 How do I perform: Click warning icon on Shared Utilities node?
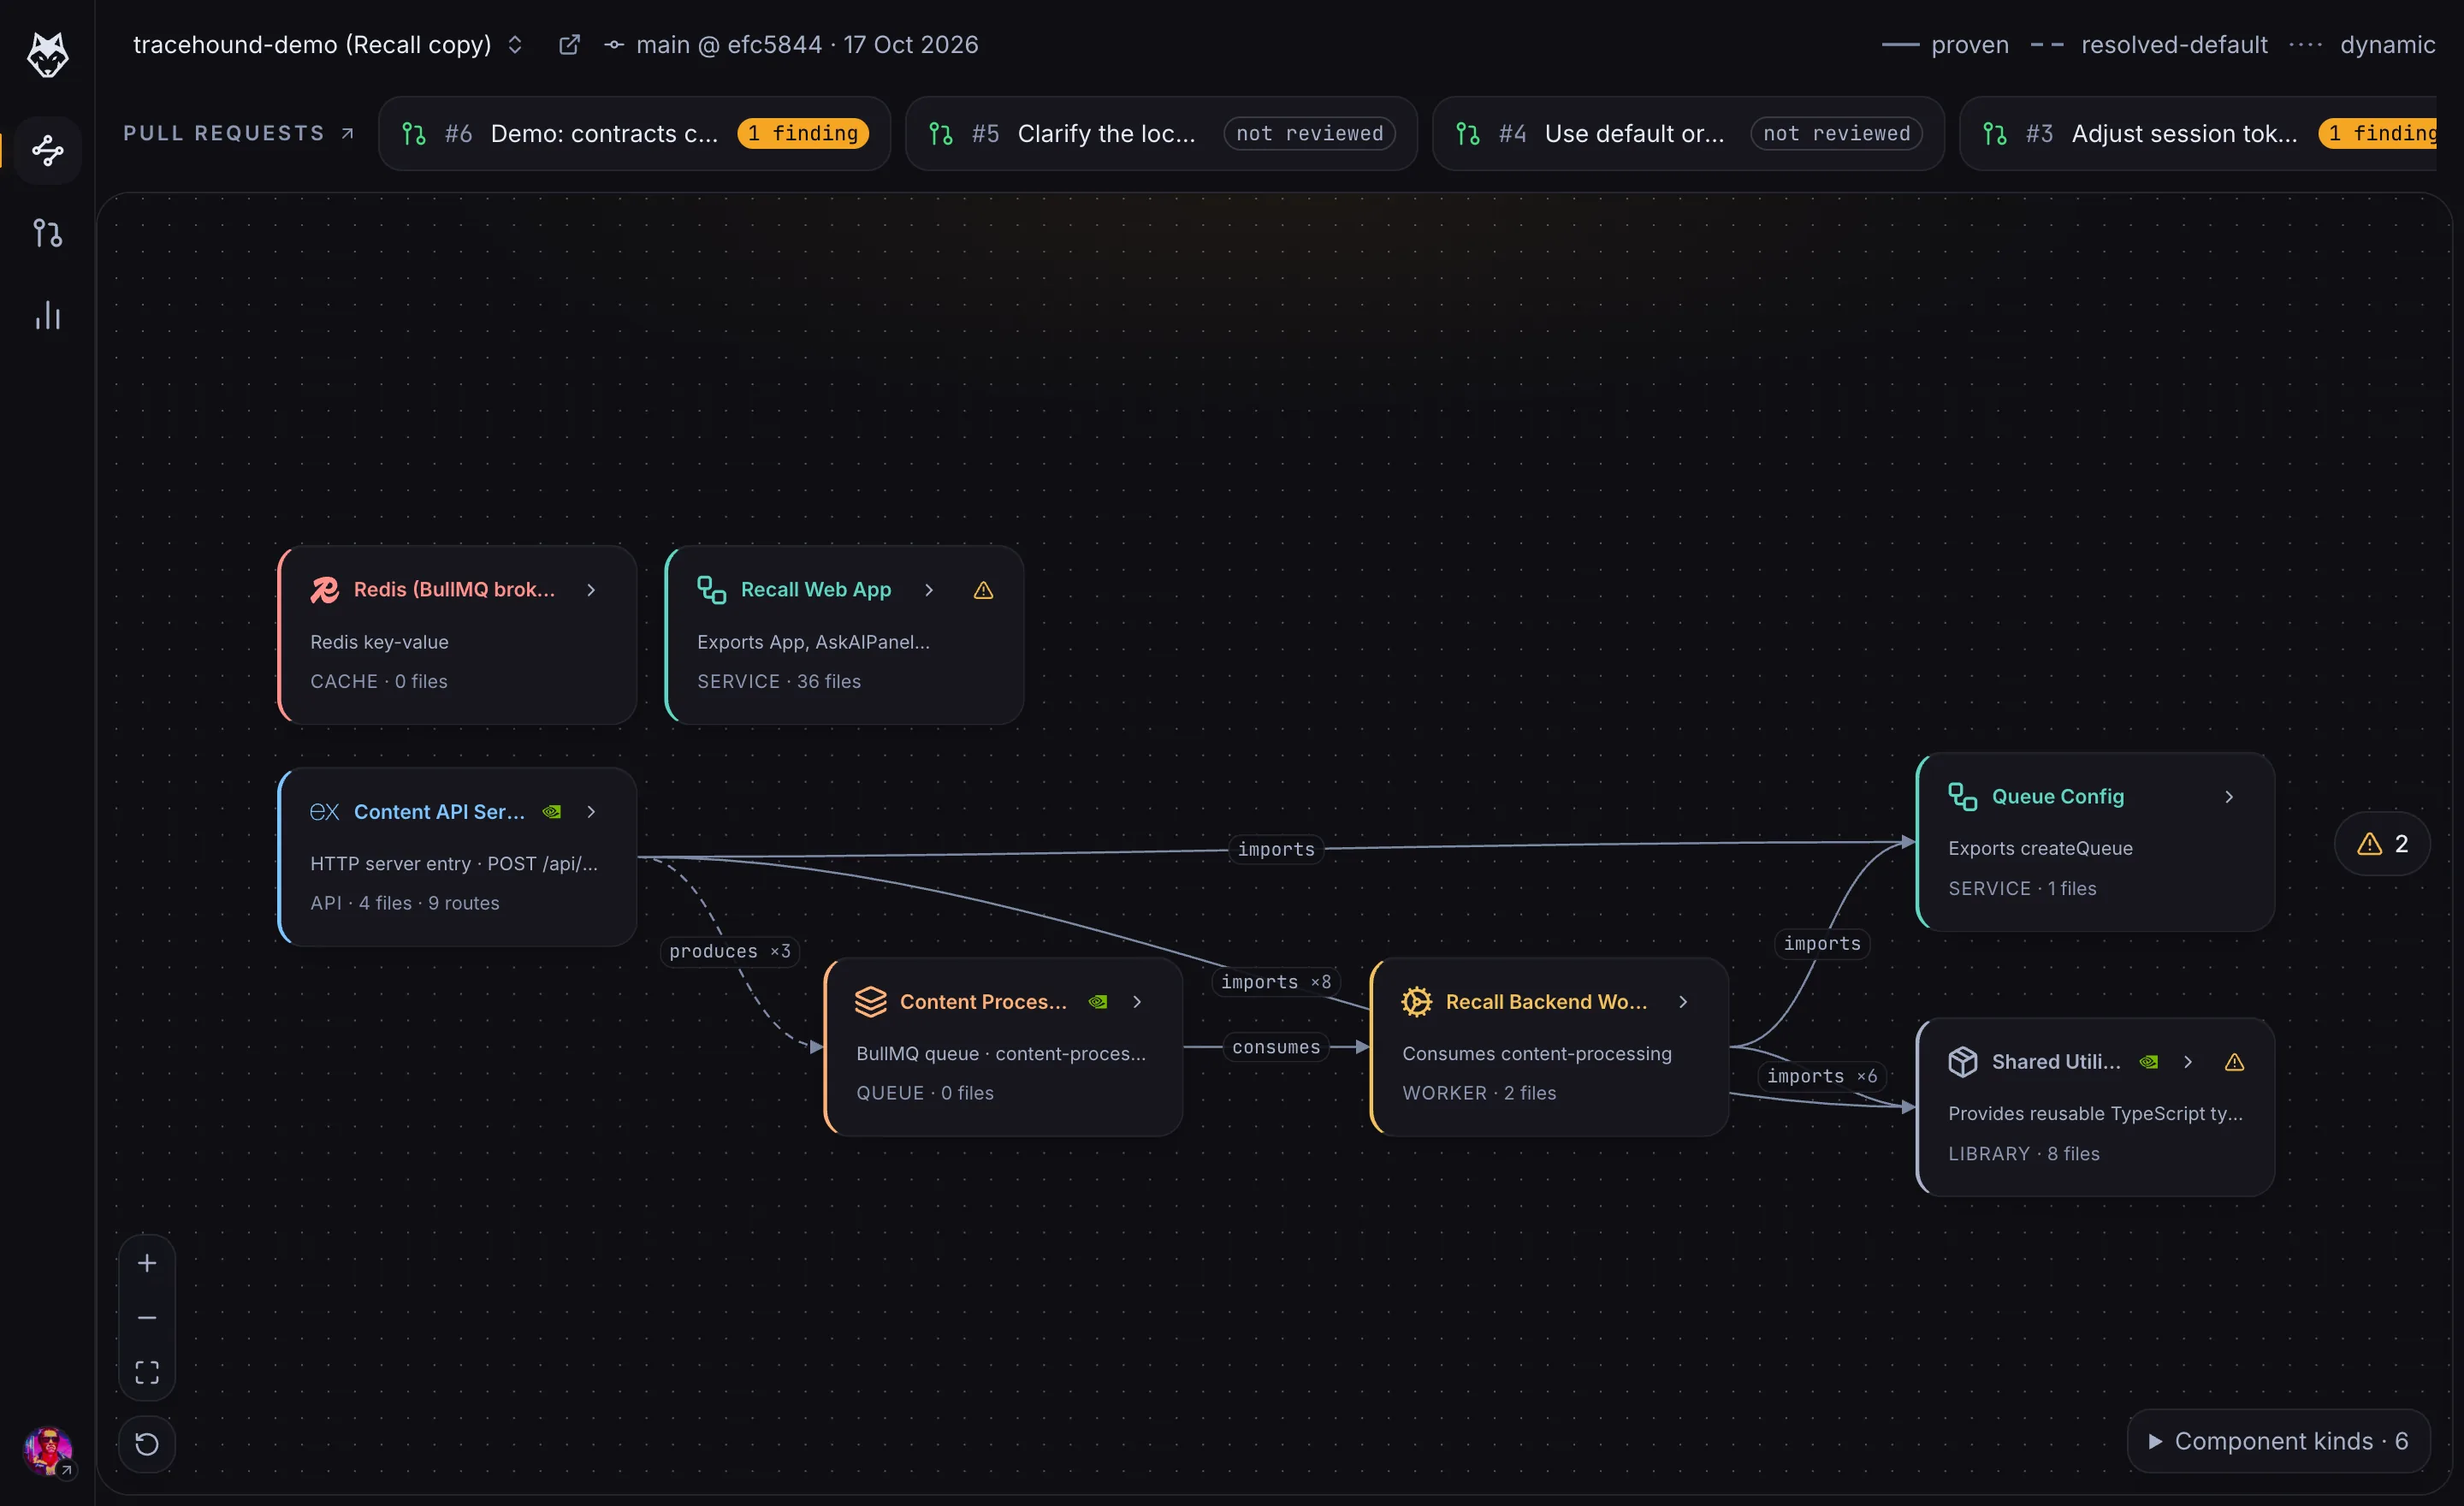(x=2234, y=1062)
